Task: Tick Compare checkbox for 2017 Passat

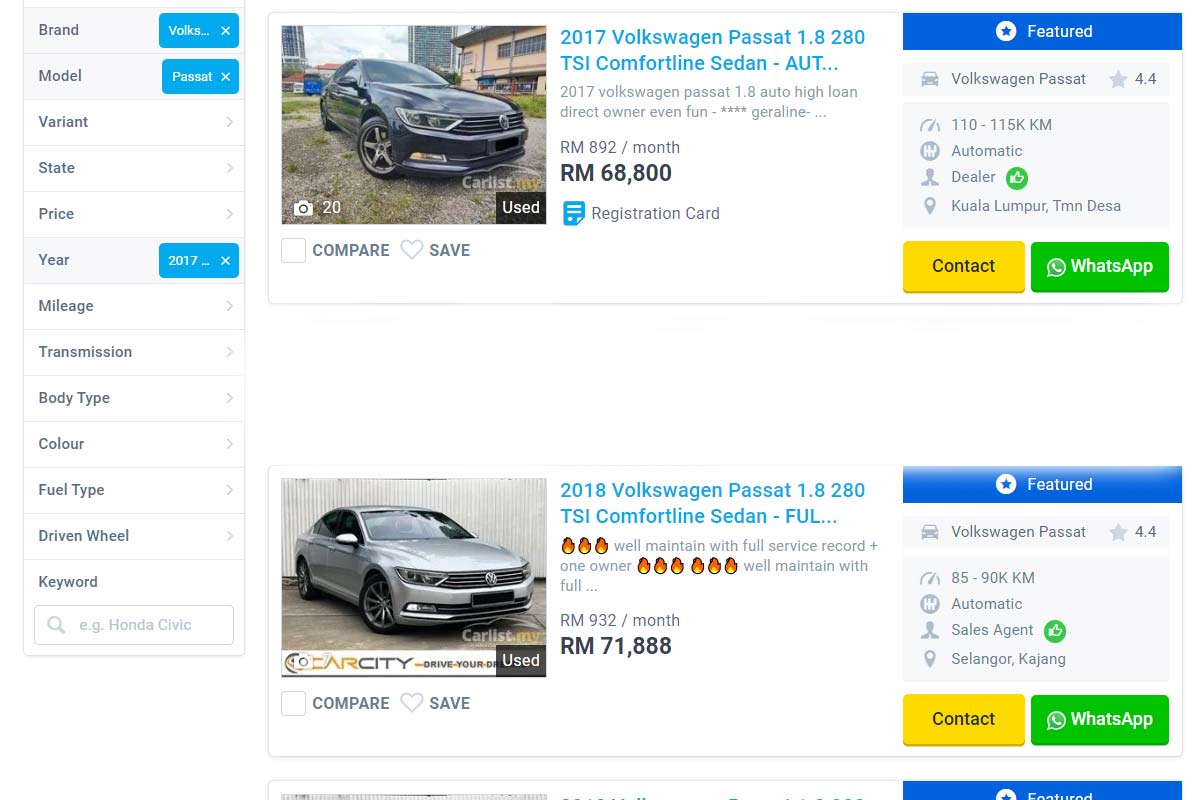Action: (x=293, y=250)
